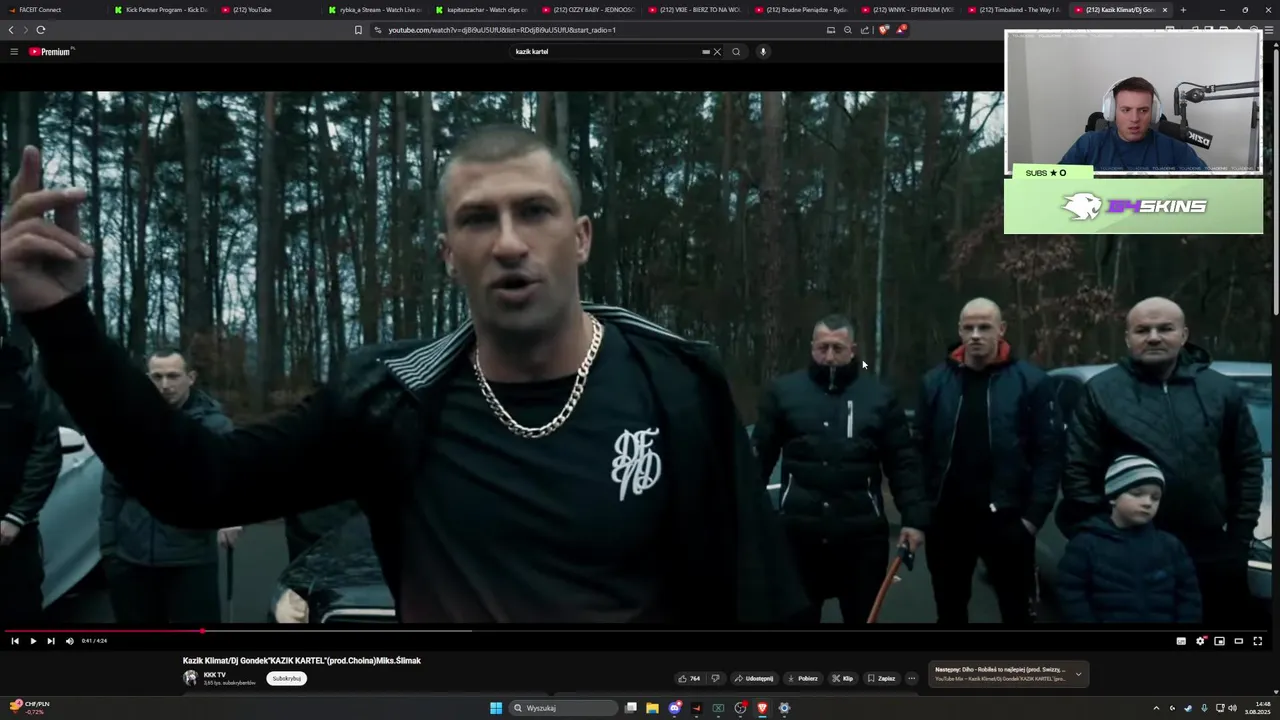
Task: Switch to rybka_a Stream tab
Action: [x=374, y=10]
